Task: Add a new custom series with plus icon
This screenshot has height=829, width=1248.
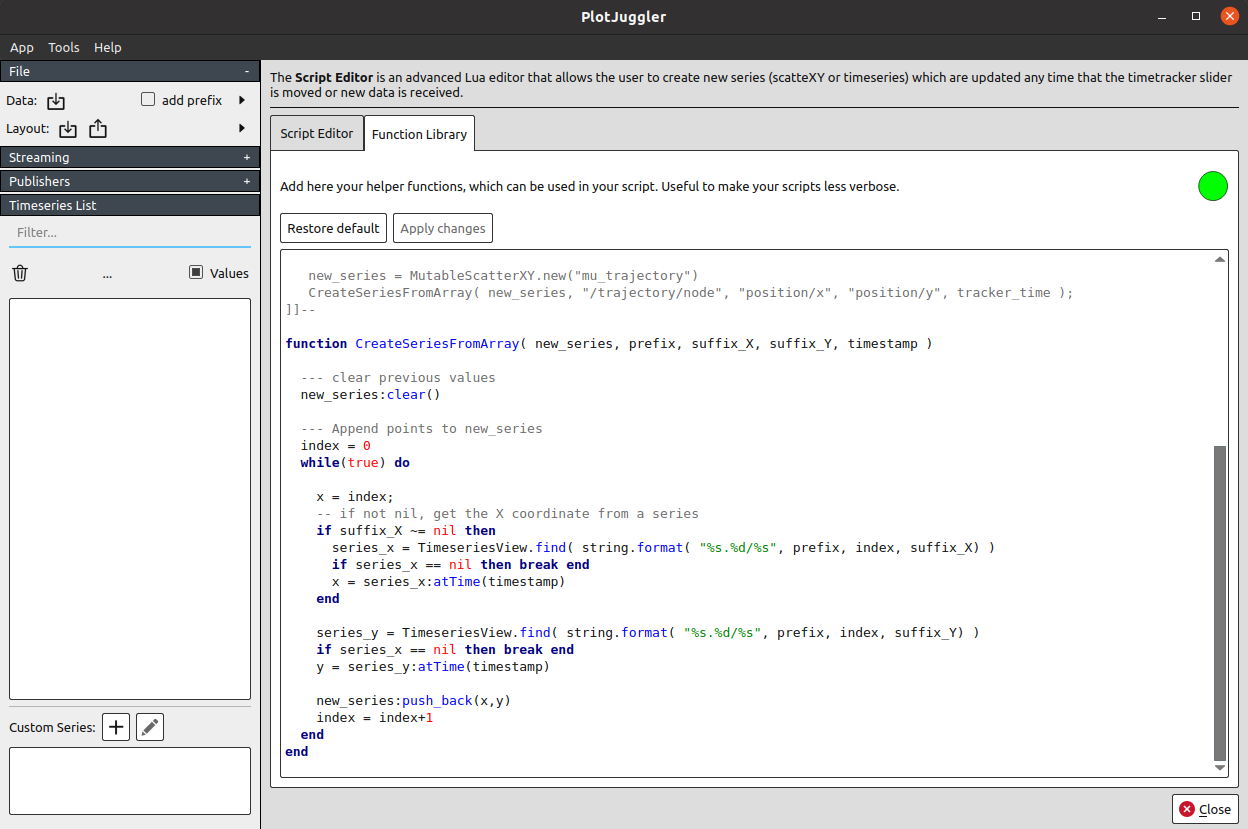Action: click(x=116, y=727)
